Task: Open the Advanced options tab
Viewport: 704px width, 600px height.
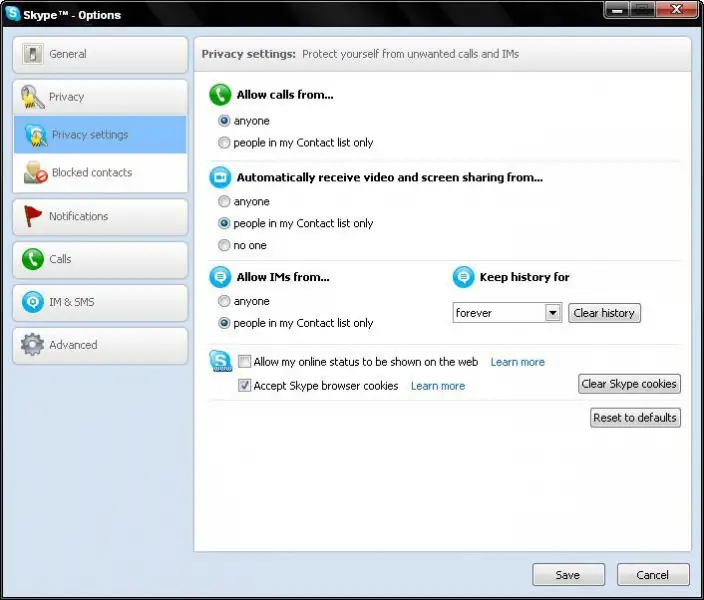Action: coord(100,345)
